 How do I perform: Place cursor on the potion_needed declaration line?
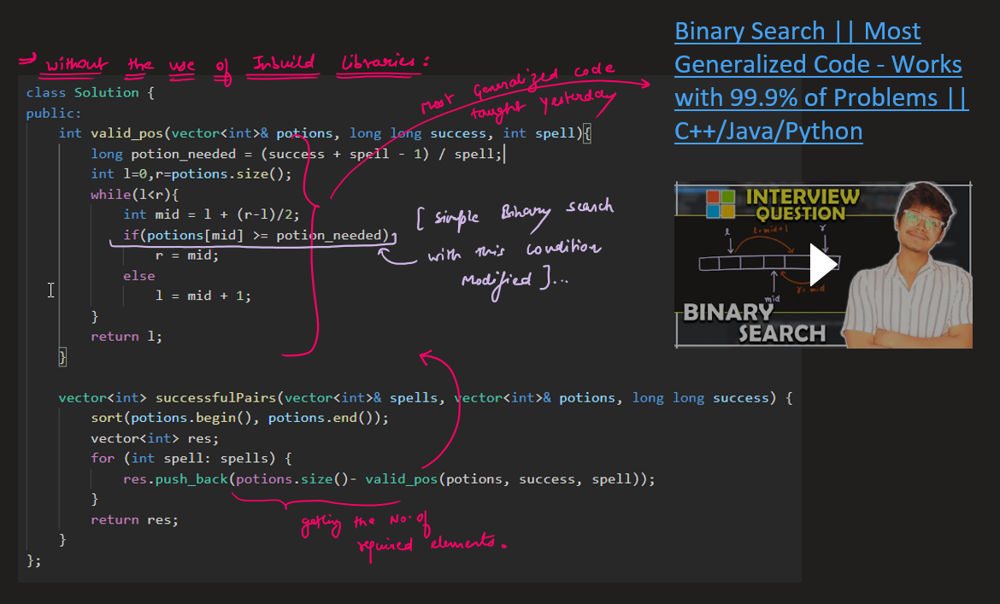[296, 154]
